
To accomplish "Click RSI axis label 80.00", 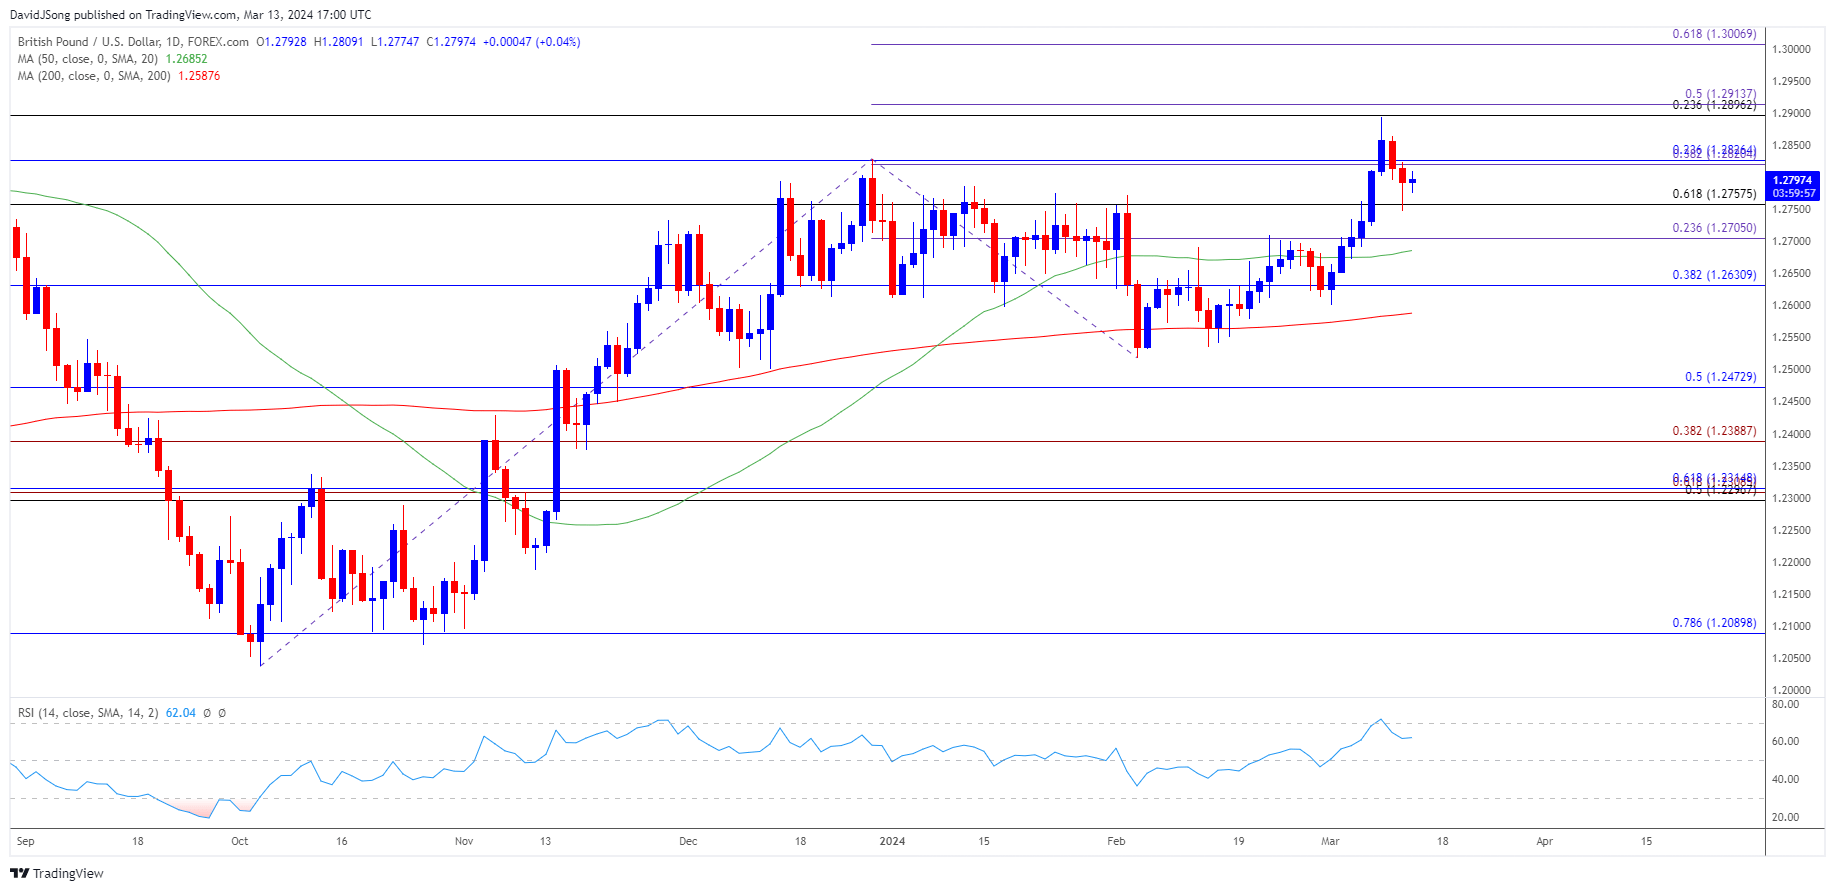I will (x=1785, y=704).
